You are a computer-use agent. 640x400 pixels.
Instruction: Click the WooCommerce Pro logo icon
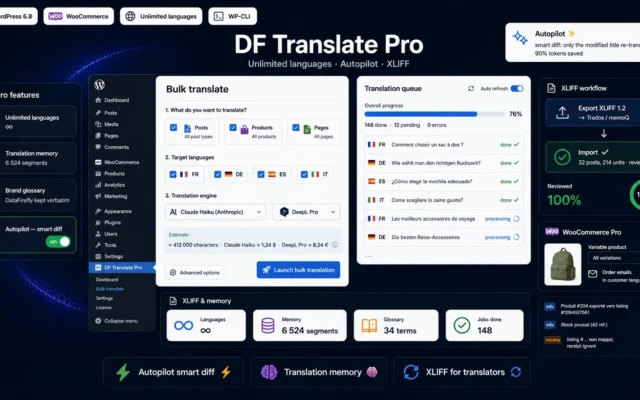click(x=552, y=232)
